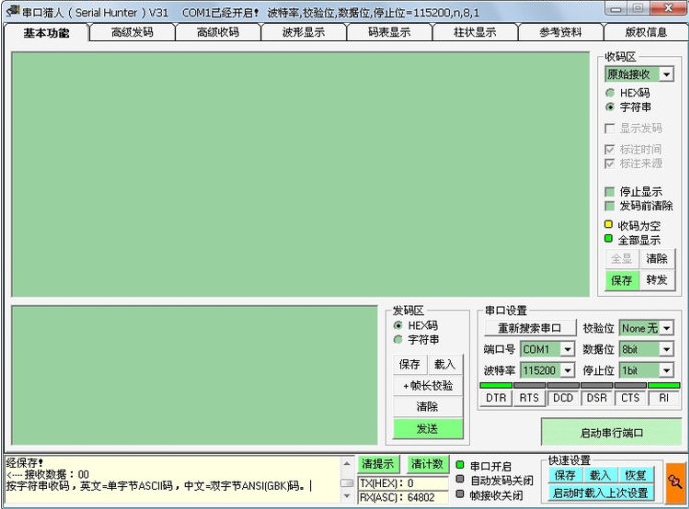Open the 版权信息 tab
Viewport: 689px width, 509px height.
tap(646, 32)
